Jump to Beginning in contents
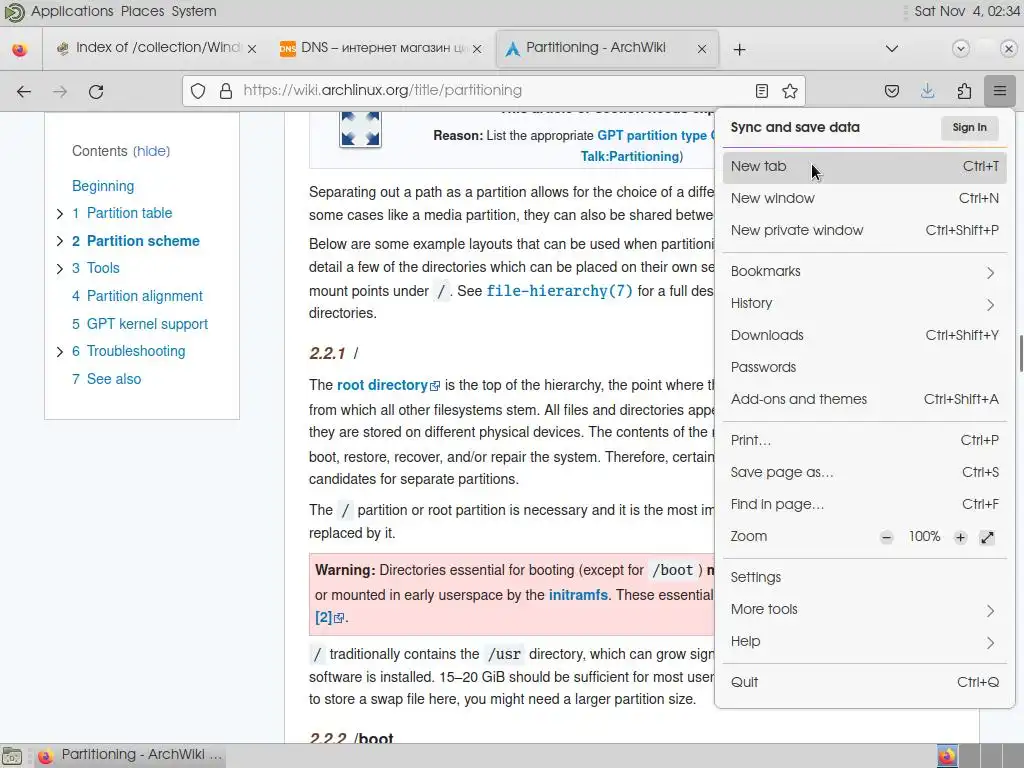This screenshot has width=1024, height=768. coord(103,186)
